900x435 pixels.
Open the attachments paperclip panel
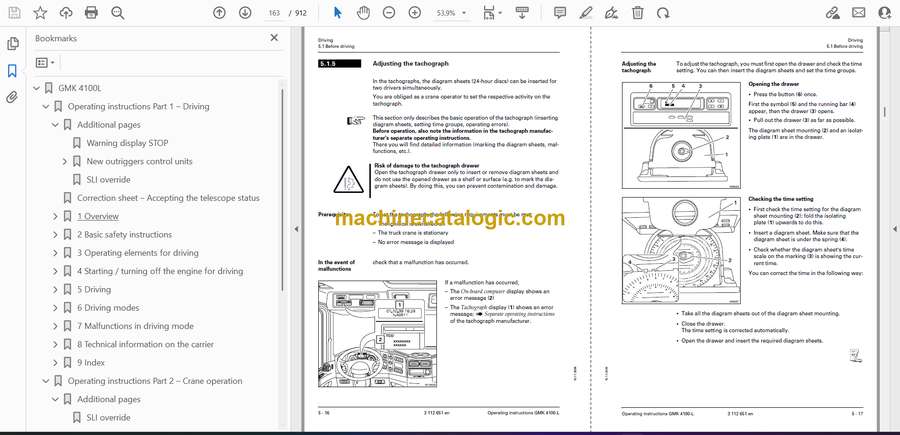click(12, 97)
